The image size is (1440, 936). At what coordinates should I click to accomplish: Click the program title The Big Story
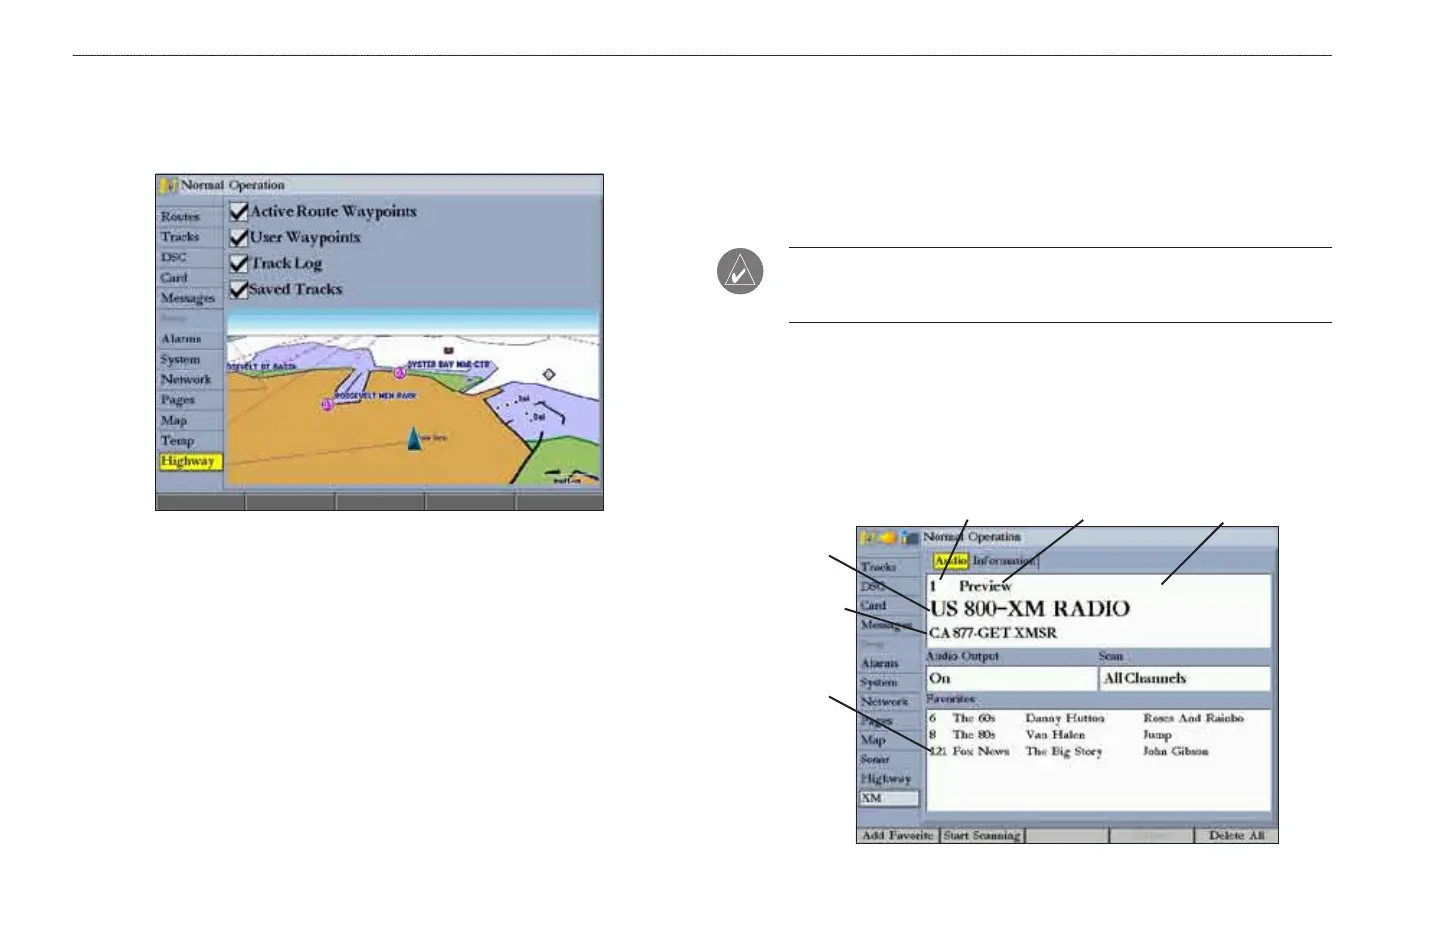[1064, 751]
